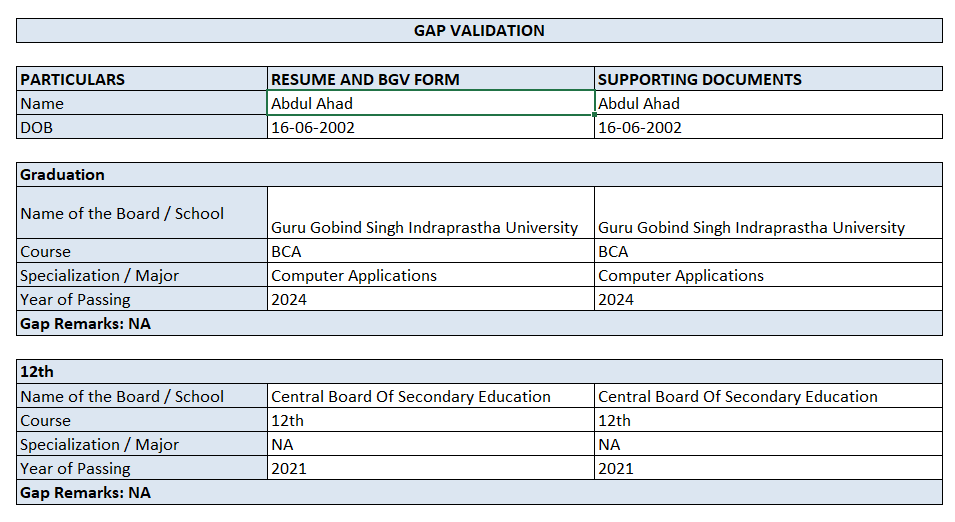Click resume year of passing 2024
Image resolution: width=955 pixels, height=522 pixels.
431,300
